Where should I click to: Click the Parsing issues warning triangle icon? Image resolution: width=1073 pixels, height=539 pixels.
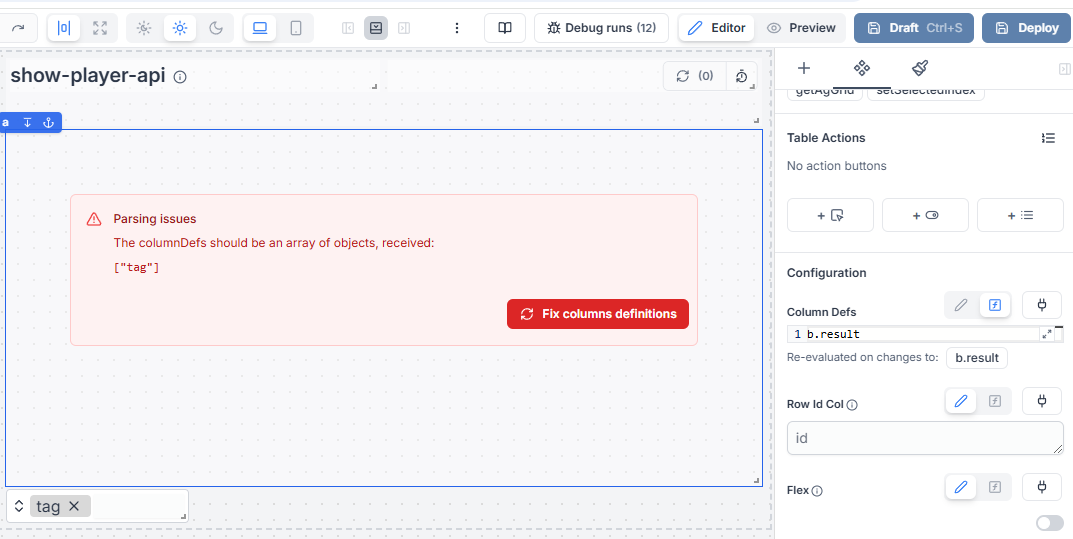94,219
